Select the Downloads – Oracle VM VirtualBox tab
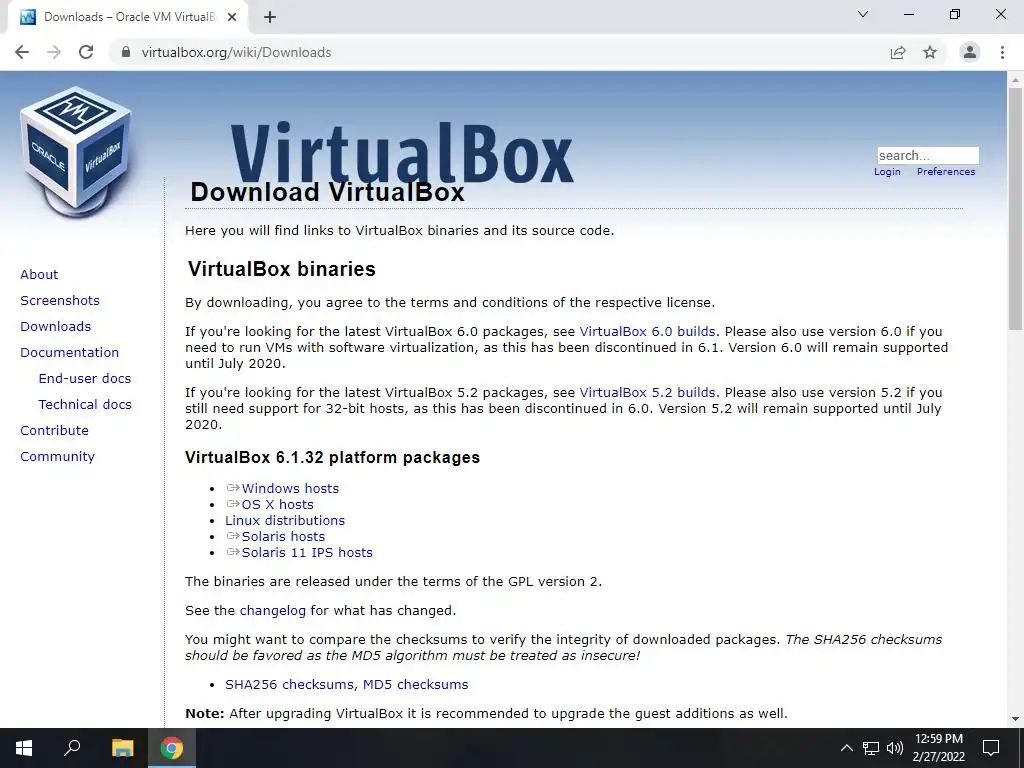This screenshot has height=768, width=1024. click(128, 17)
